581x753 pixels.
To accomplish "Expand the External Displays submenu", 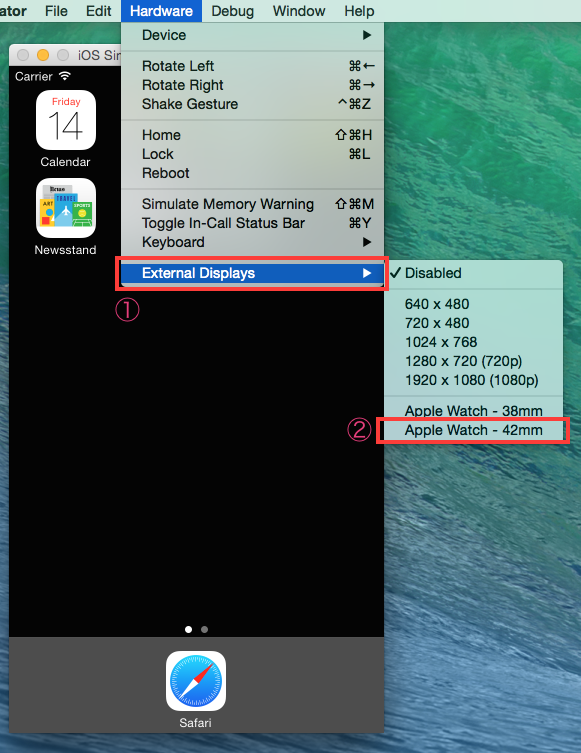I will click(x=253, y=273).
